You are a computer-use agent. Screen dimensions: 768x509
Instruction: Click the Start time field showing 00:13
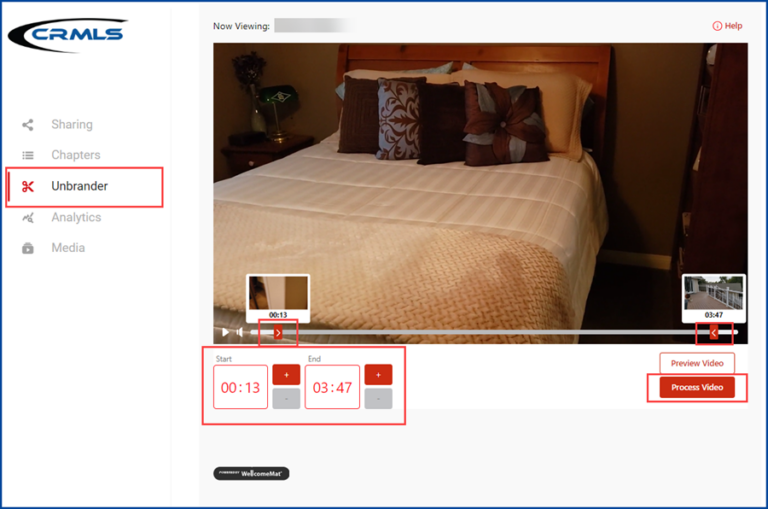(x=240, y=387)
